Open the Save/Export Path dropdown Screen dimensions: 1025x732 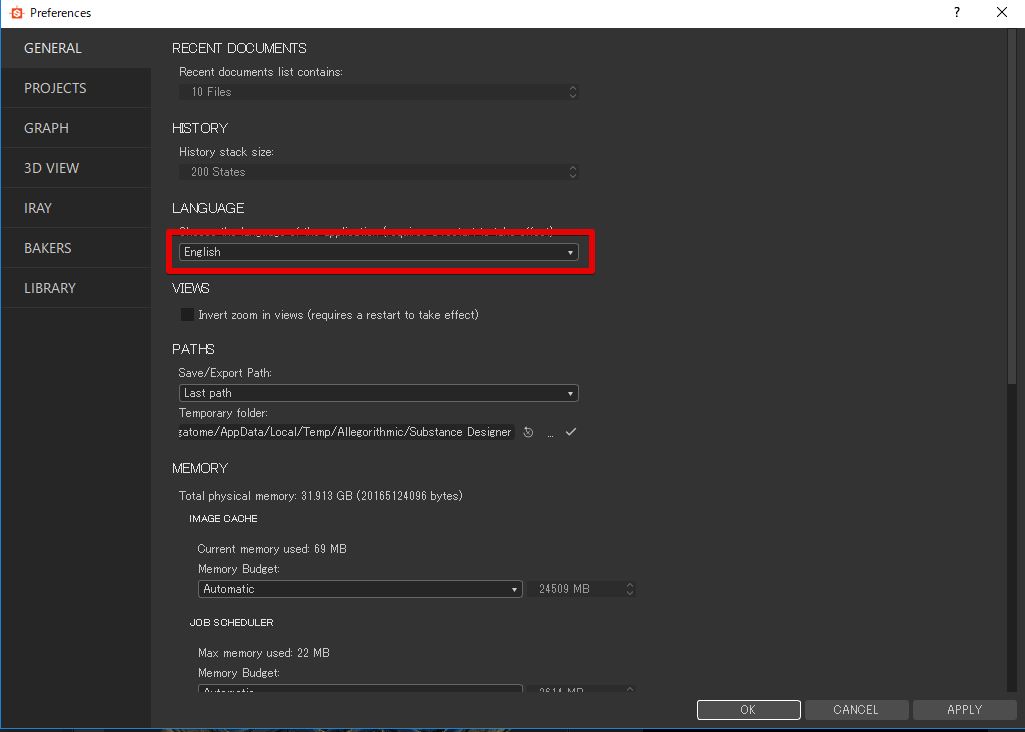coord(378,393)
